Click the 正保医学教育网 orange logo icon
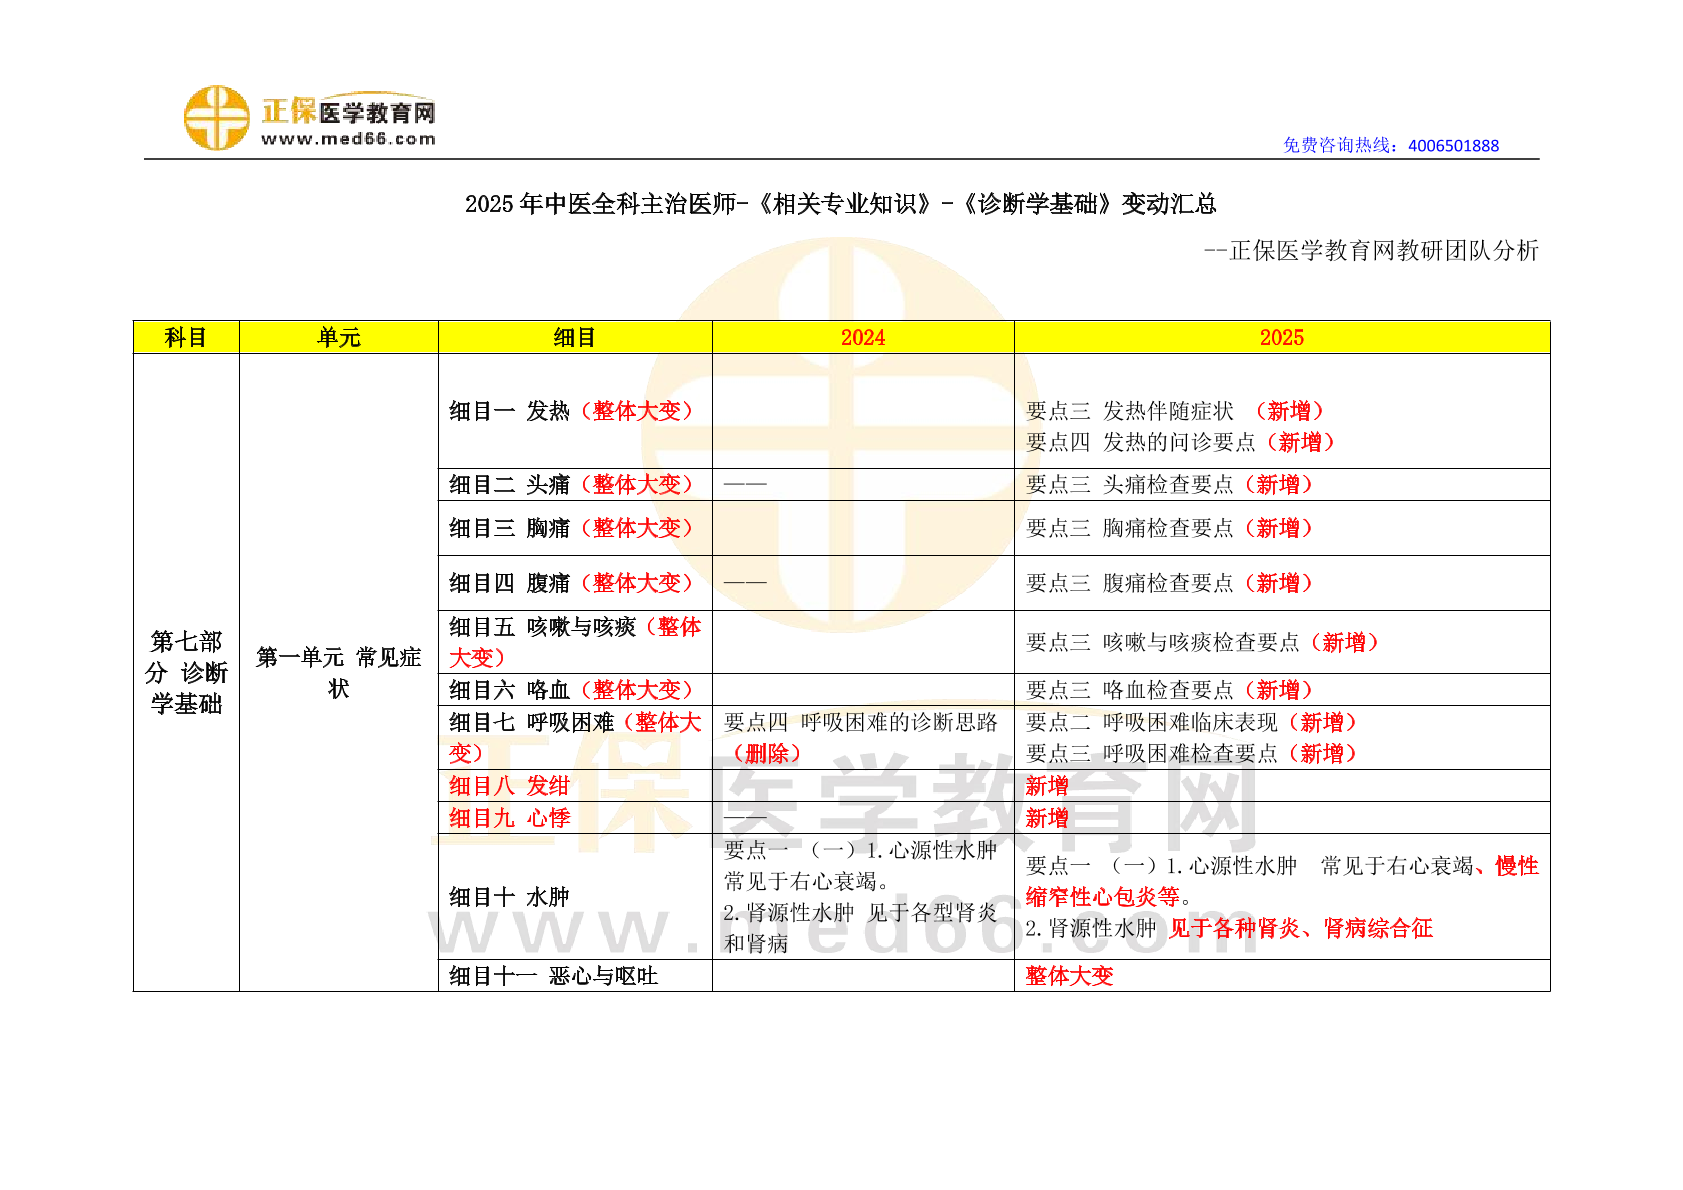This screenshot has width=1683, height=1190. pos(216,118)
